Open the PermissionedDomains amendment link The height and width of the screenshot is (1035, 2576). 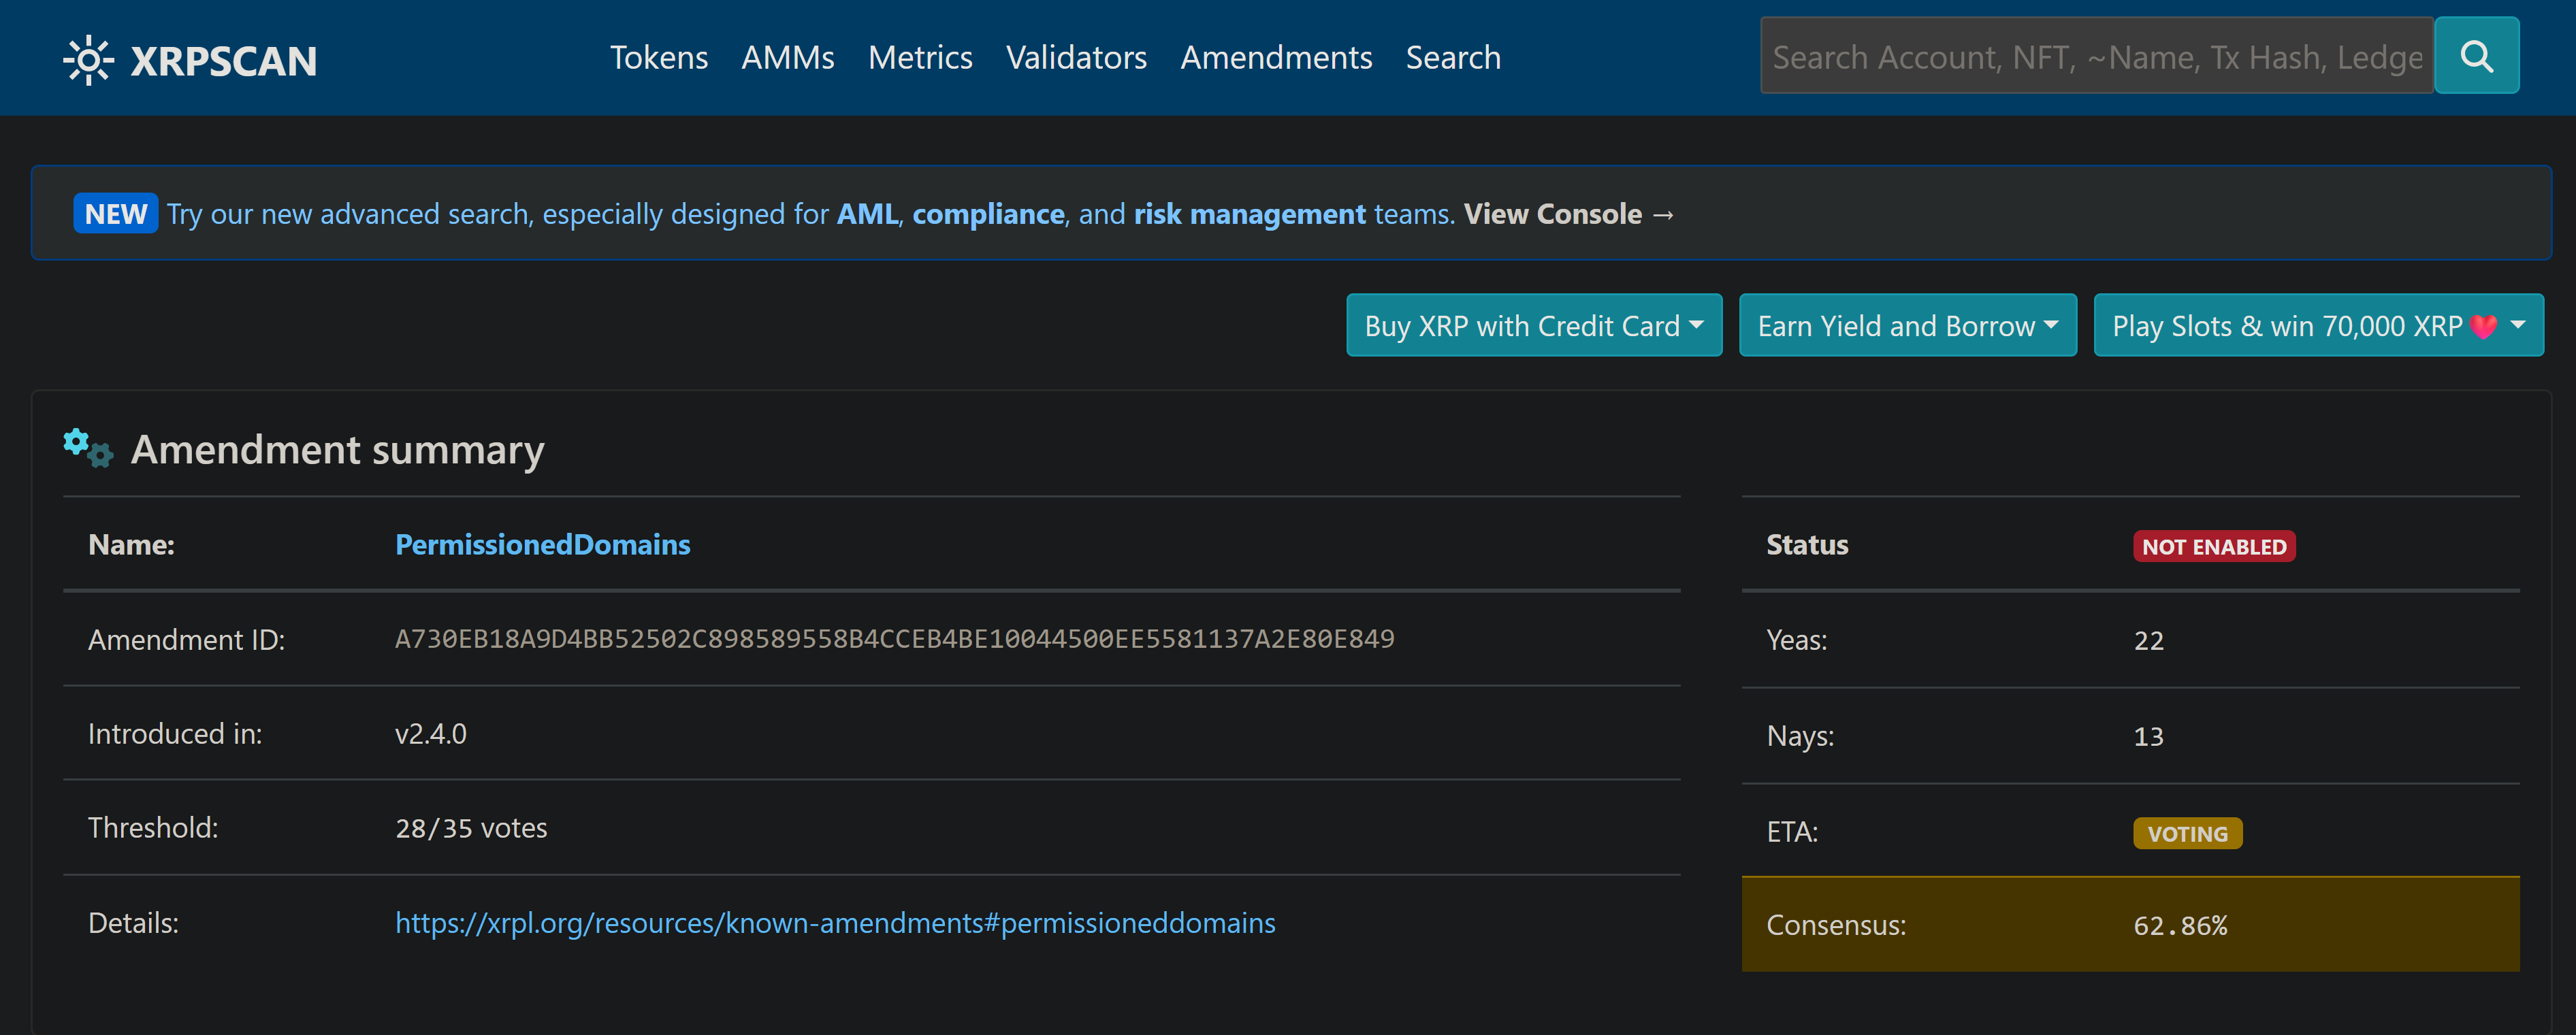542,544
